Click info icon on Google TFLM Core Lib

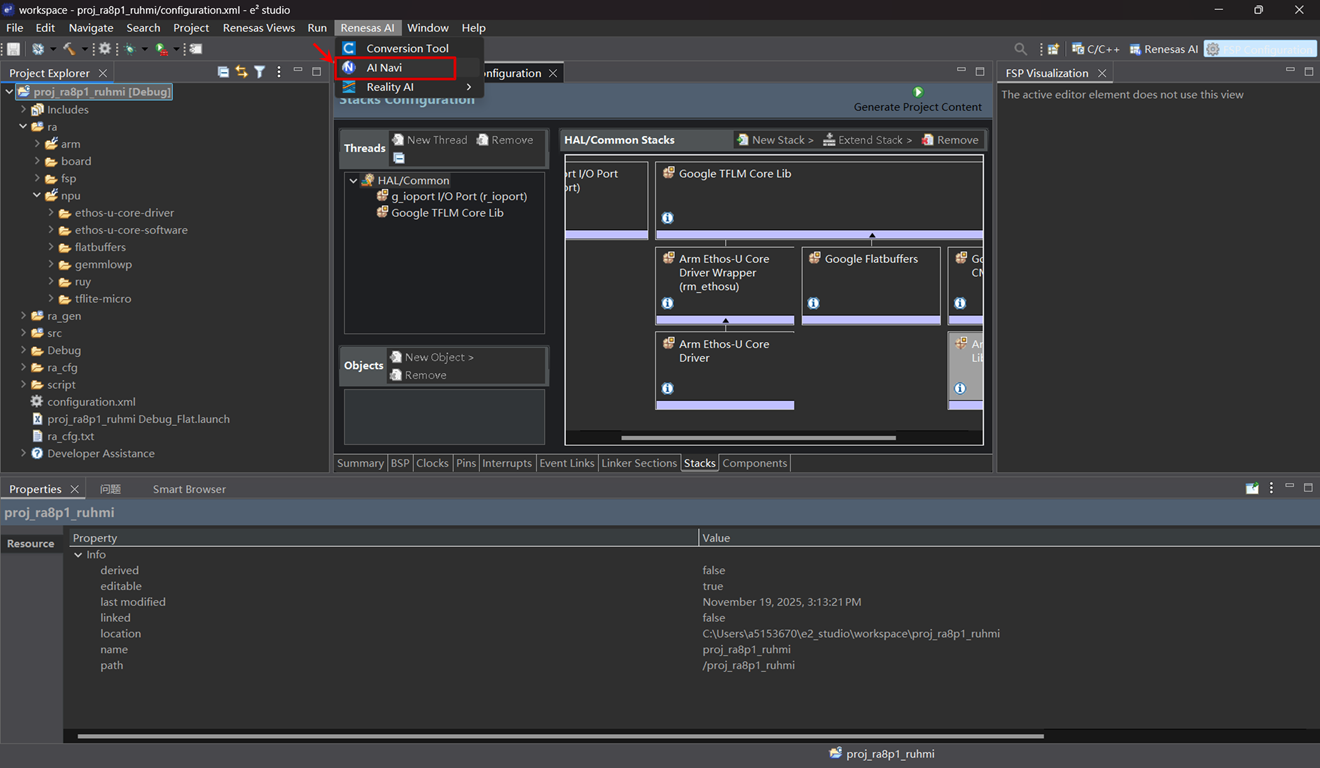pos(667,218)
